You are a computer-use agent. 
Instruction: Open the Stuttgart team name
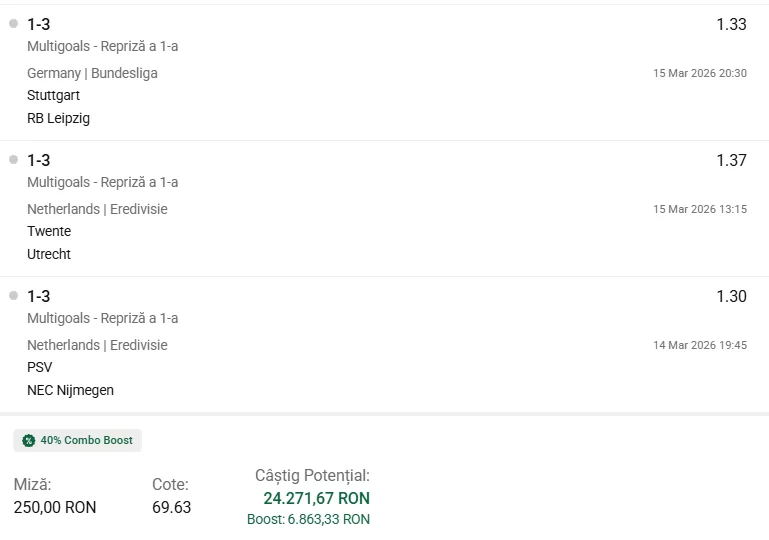tap(53, 96)
